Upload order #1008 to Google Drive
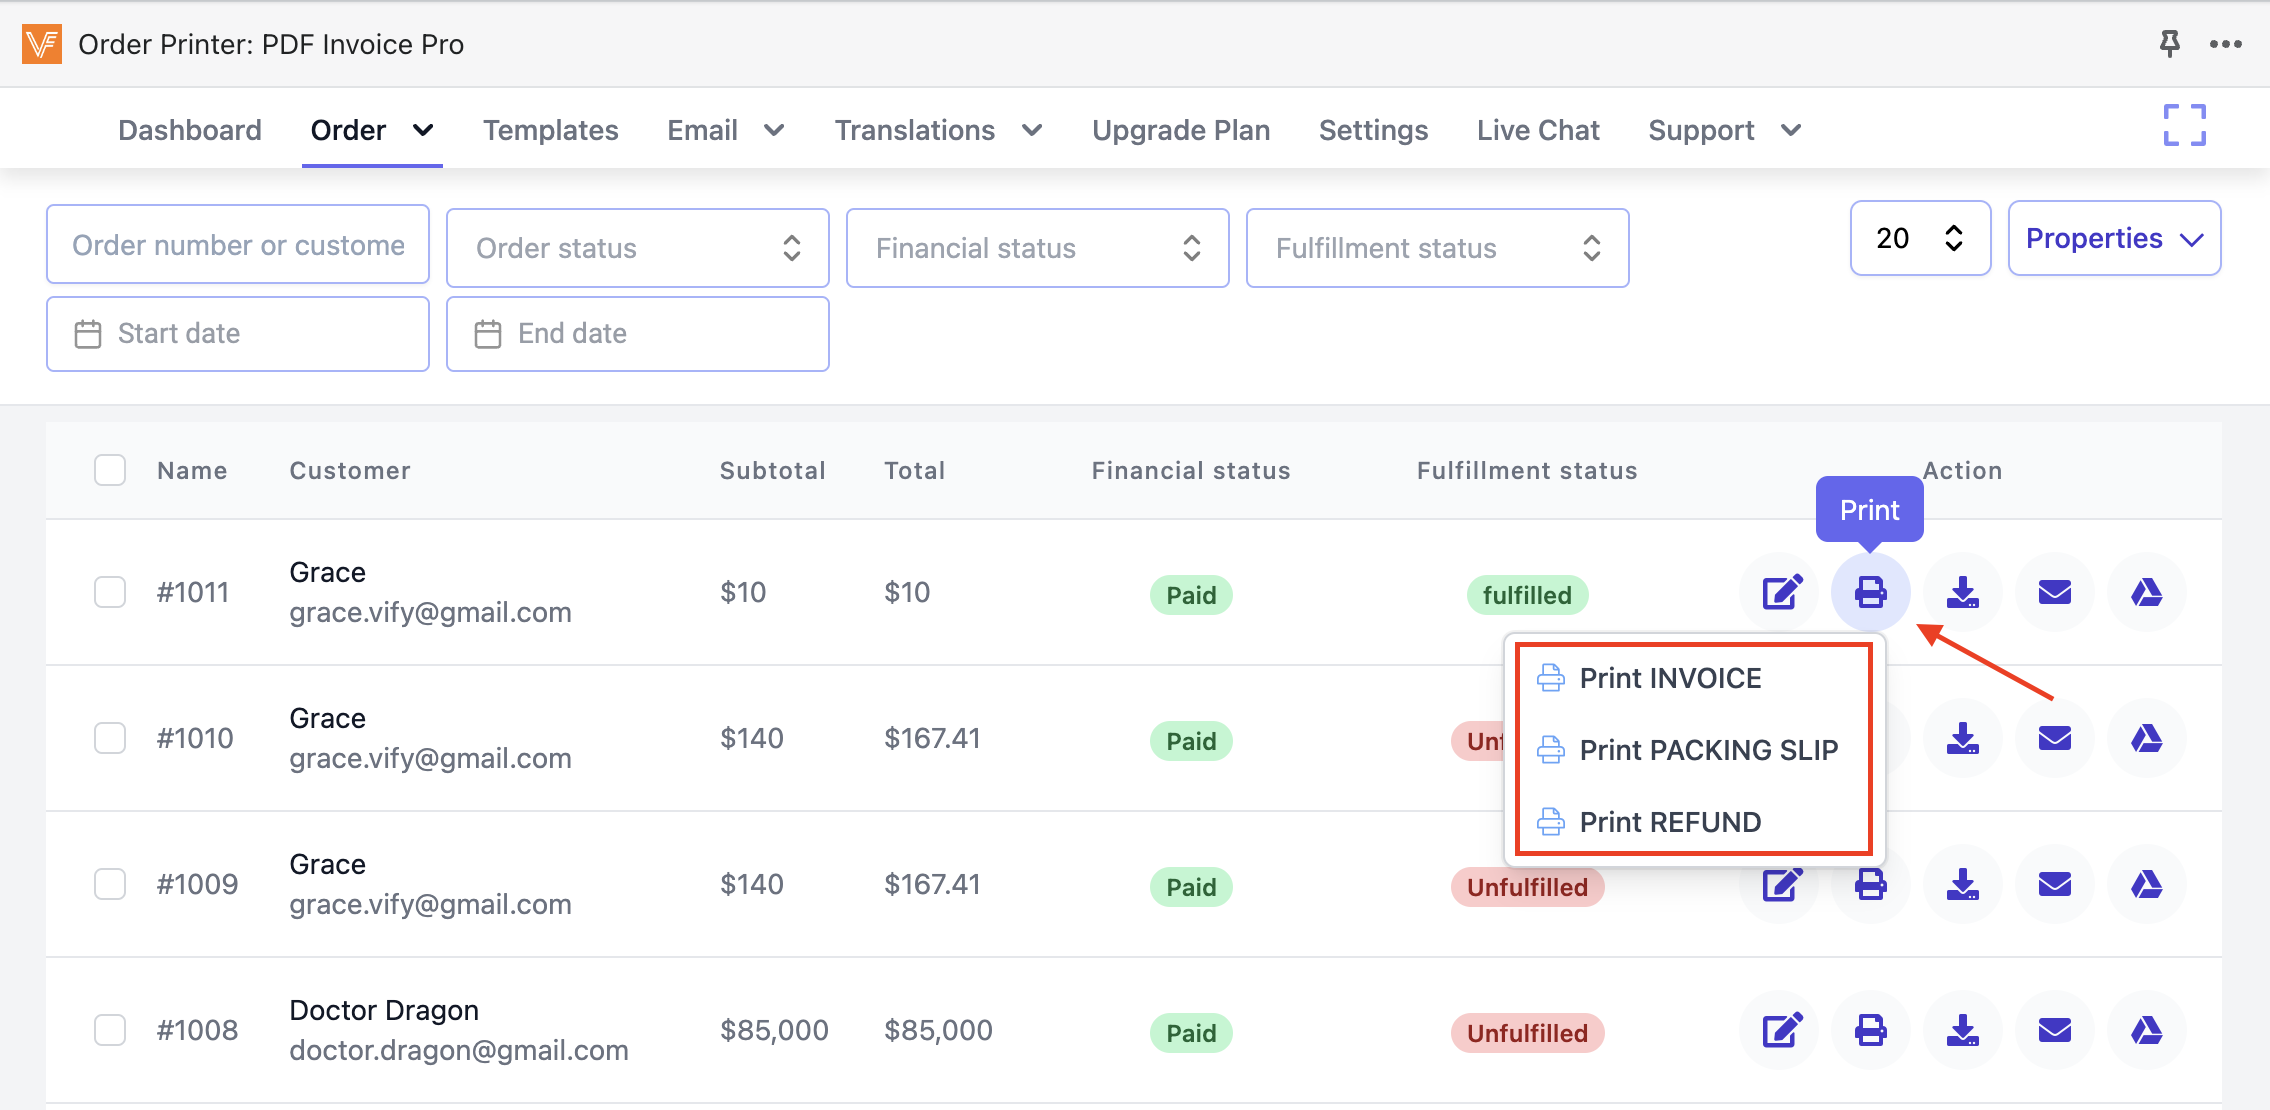This screenshot has height=1110, width=2270. [2146, 1030]
